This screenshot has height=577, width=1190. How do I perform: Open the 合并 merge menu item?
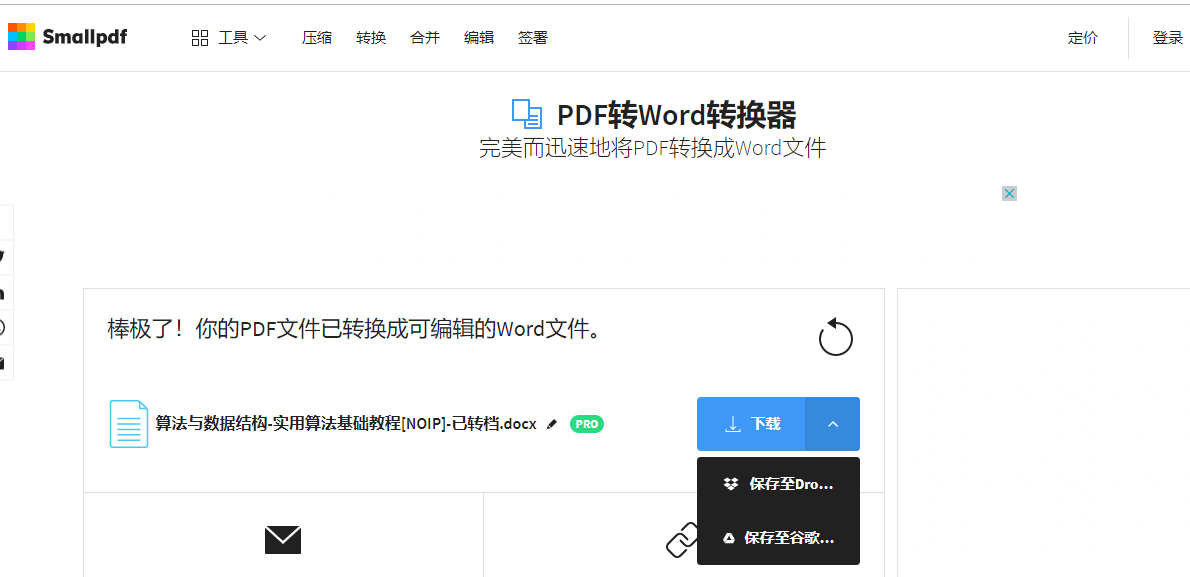coord(425,38)
